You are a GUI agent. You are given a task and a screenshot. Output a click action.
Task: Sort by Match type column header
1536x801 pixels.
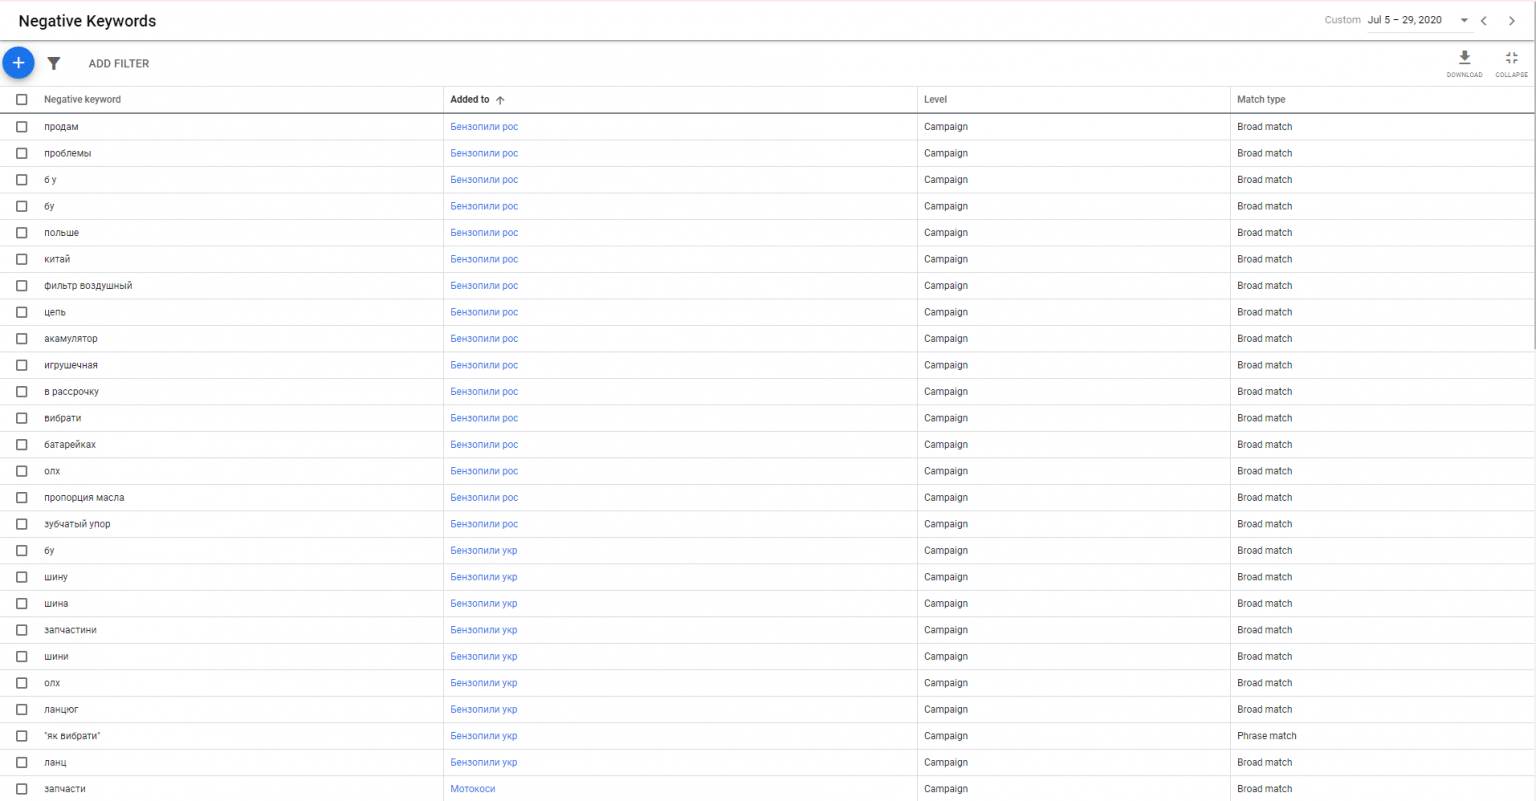(1261, 100)
